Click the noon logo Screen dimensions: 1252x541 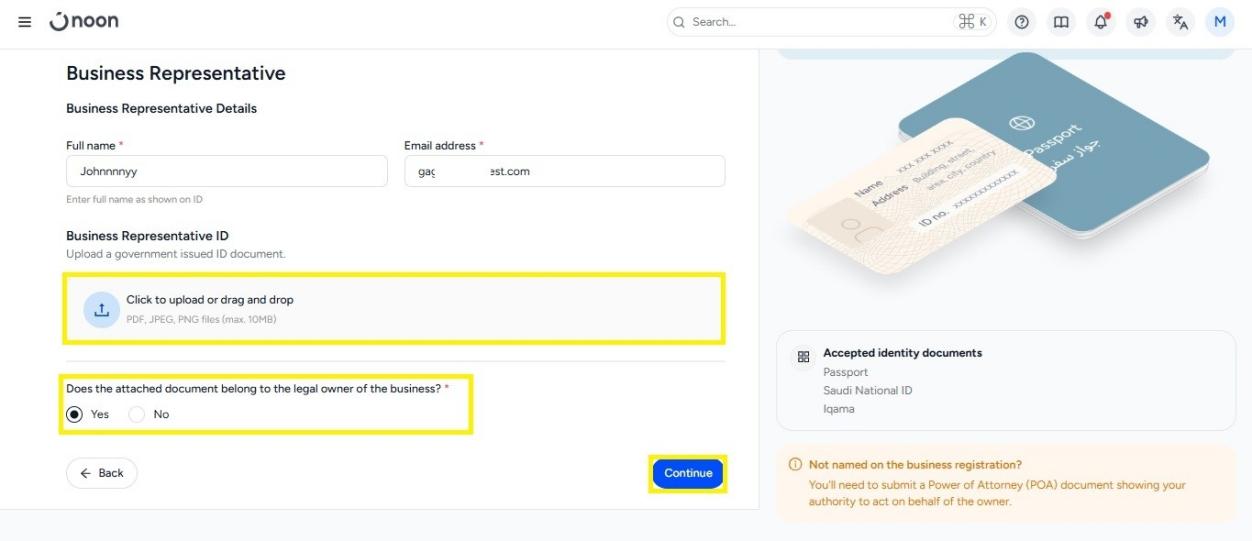(84, 21)
